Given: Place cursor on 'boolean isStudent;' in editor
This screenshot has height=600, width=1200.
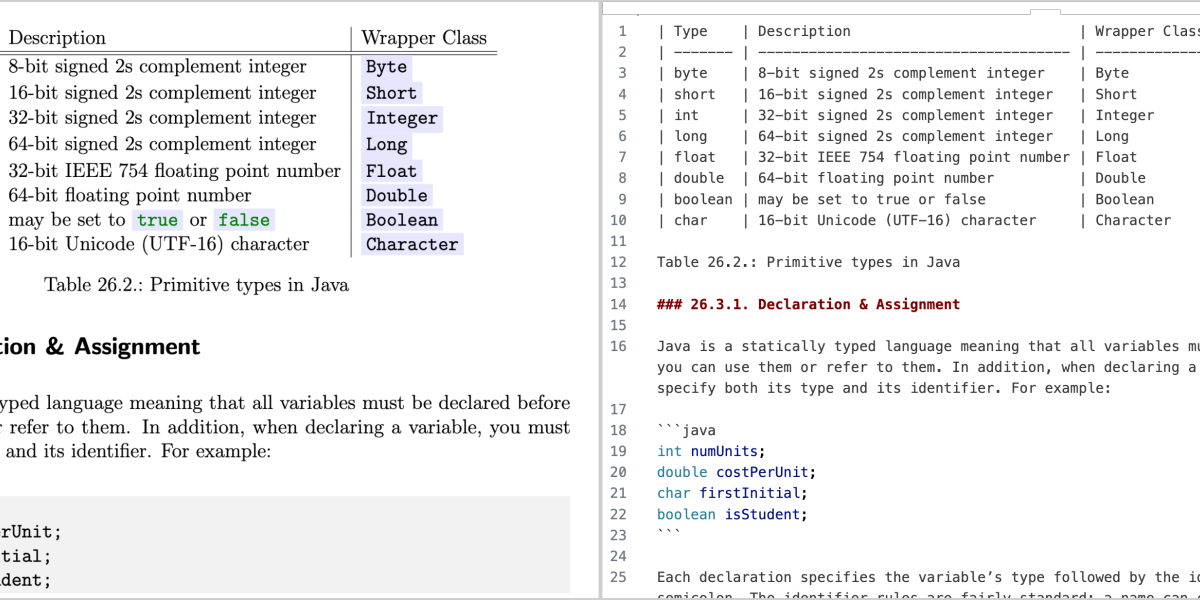Looking at the screenshot, I should click(731, 514).
